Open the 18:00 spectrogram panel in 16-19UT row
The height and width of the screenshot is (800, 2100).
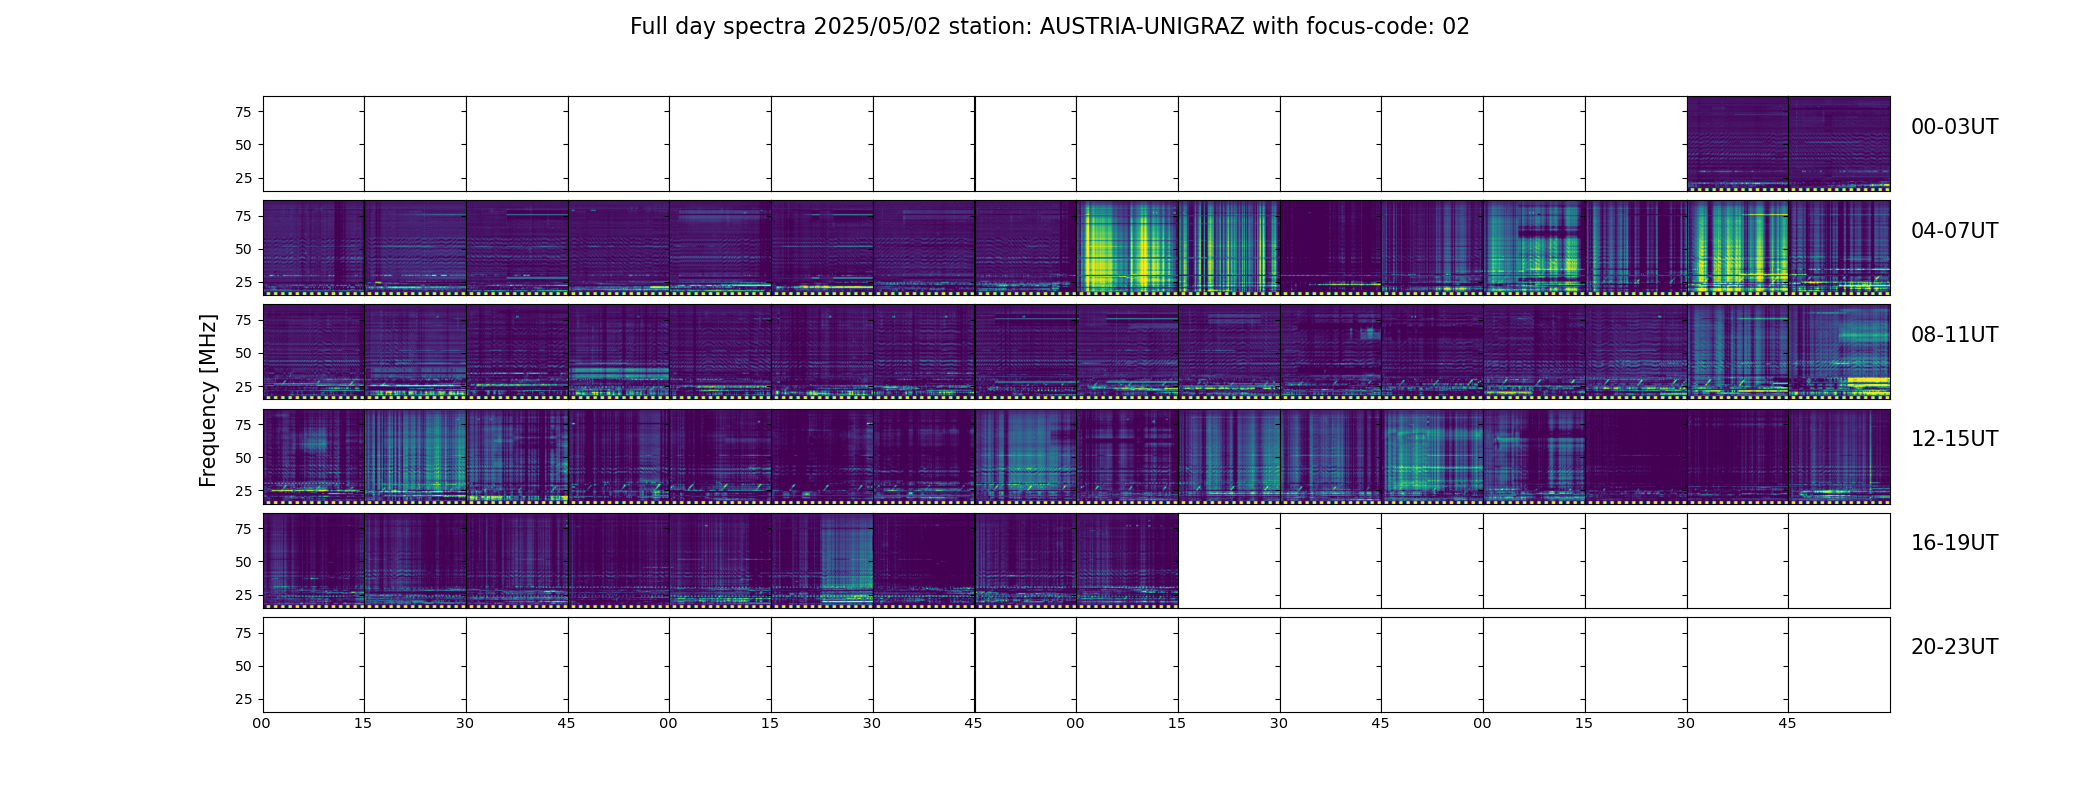pyautogui.click(x=1127, y=560)
